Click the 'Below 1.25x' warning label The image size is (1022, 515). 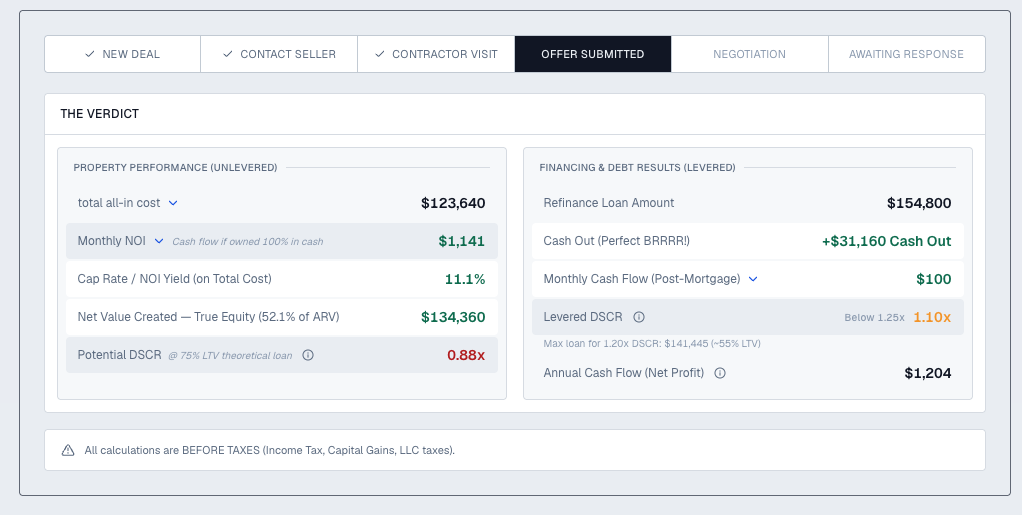pyautogui.click(x=874, y=318)
